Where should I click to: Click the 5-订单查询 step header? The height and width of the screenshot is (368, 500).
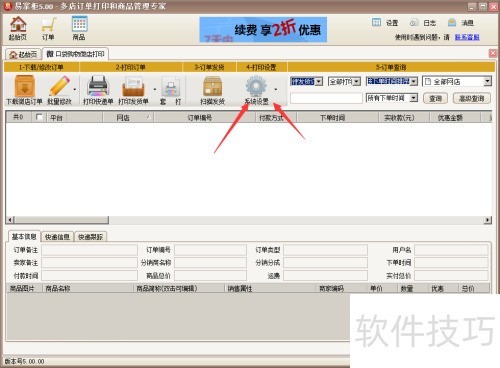coord(391,67)
